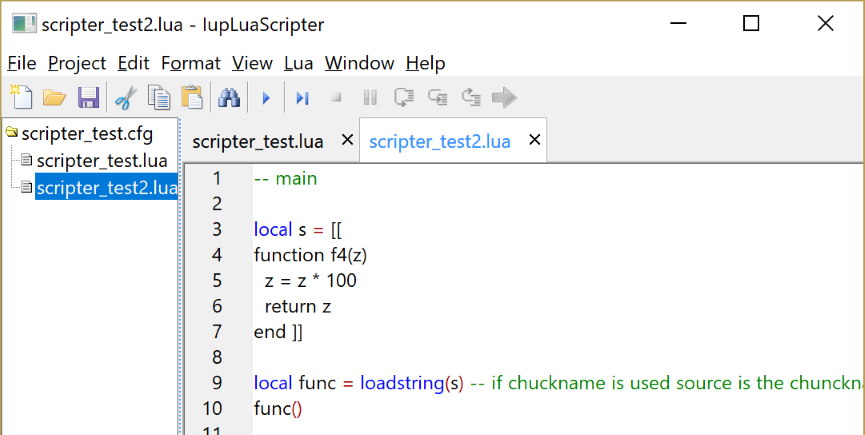Click the Paste clipboard icon
The height and width of the screenshot is (435, 865).
click(x=192, y=97)
